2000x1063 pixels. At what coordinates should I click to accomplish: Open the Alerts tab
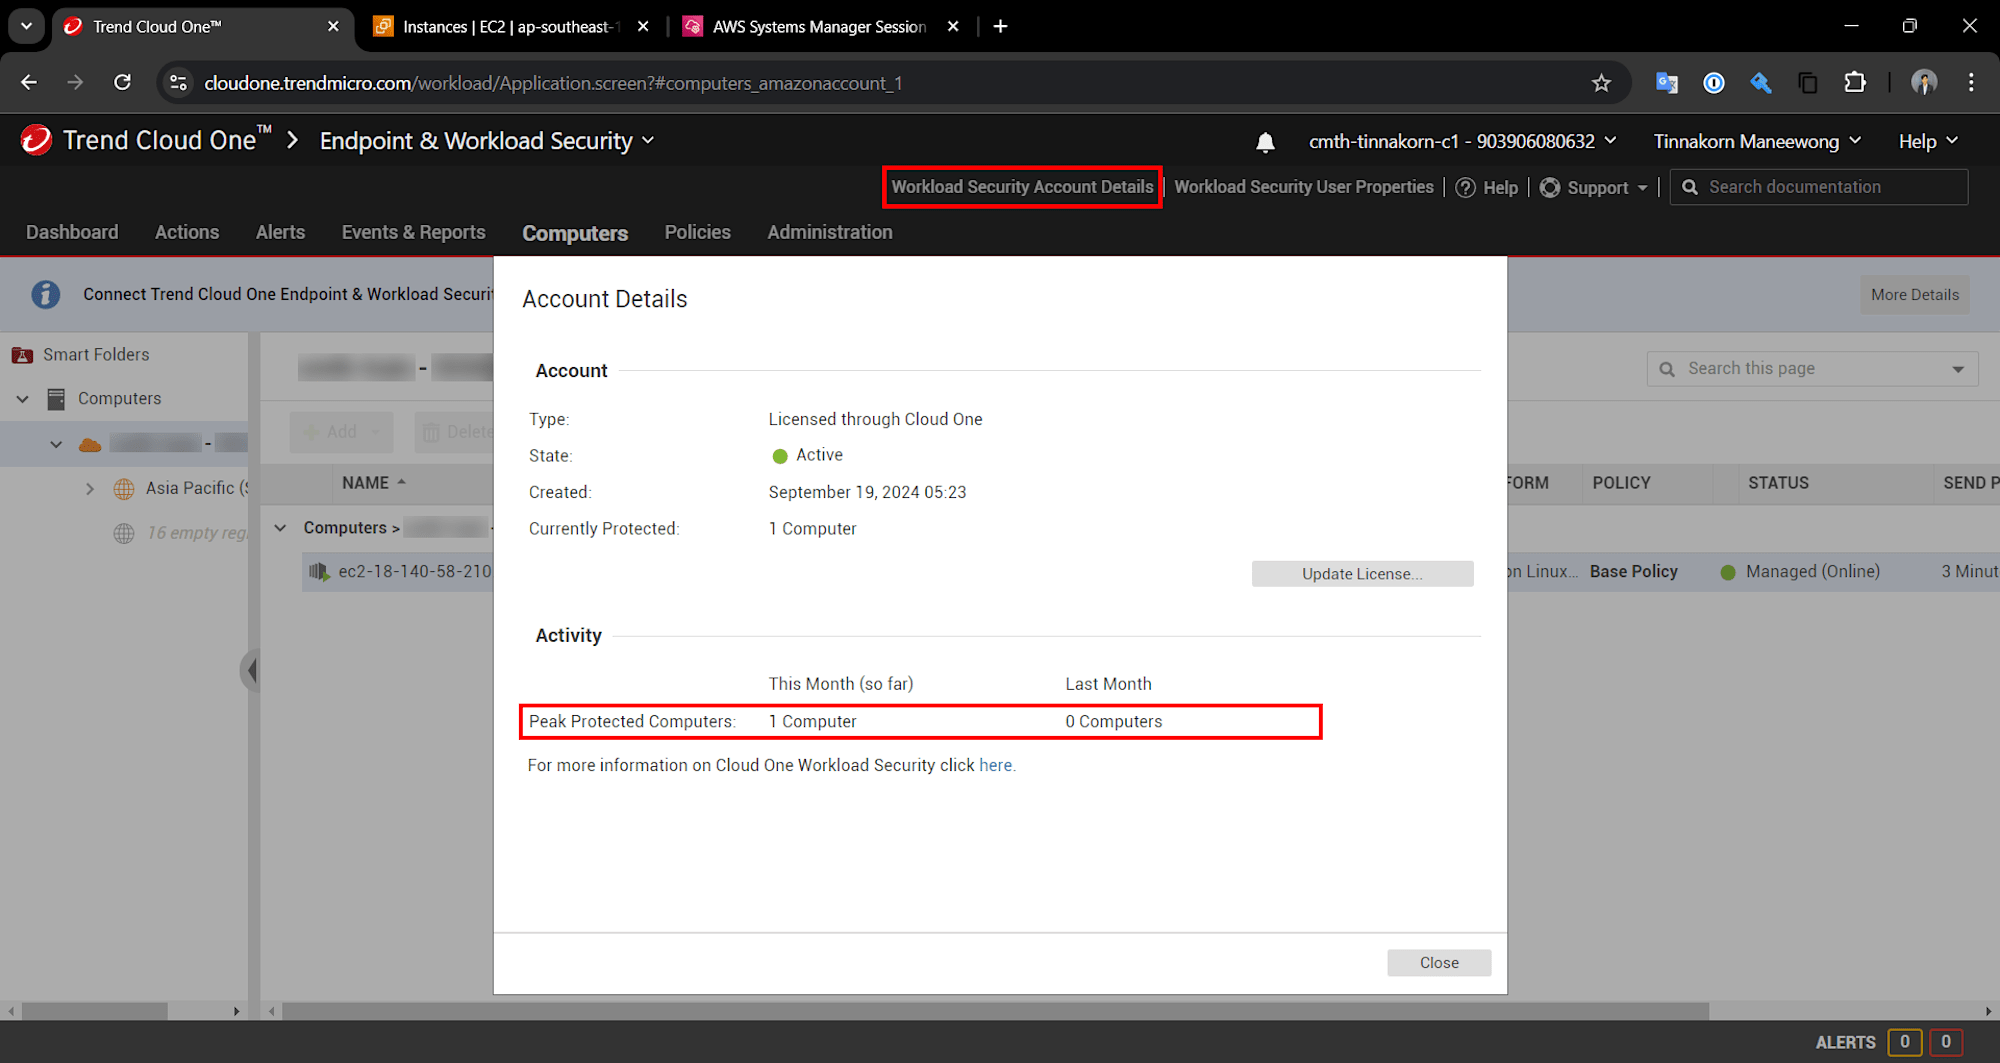280,232
